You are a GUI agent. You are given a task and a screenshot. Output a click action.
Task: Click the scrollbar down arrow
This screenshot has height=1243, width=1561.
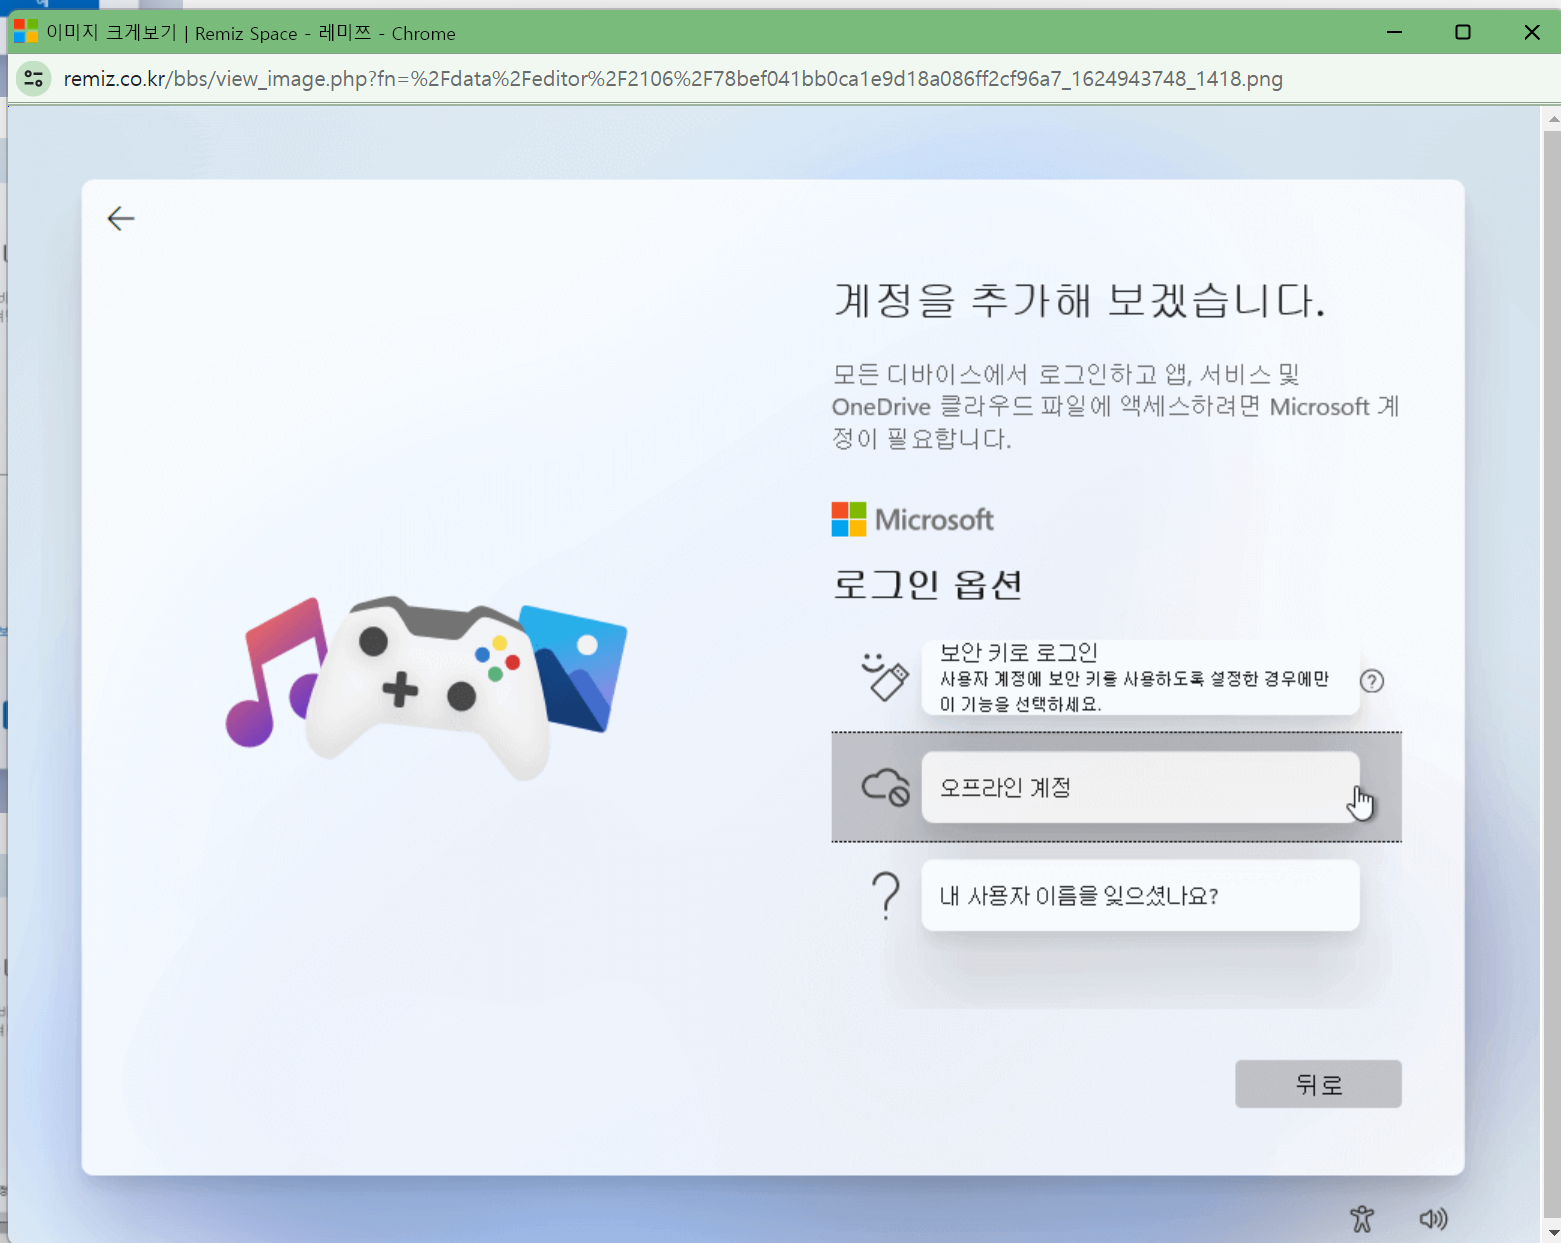[1552, 1233]
